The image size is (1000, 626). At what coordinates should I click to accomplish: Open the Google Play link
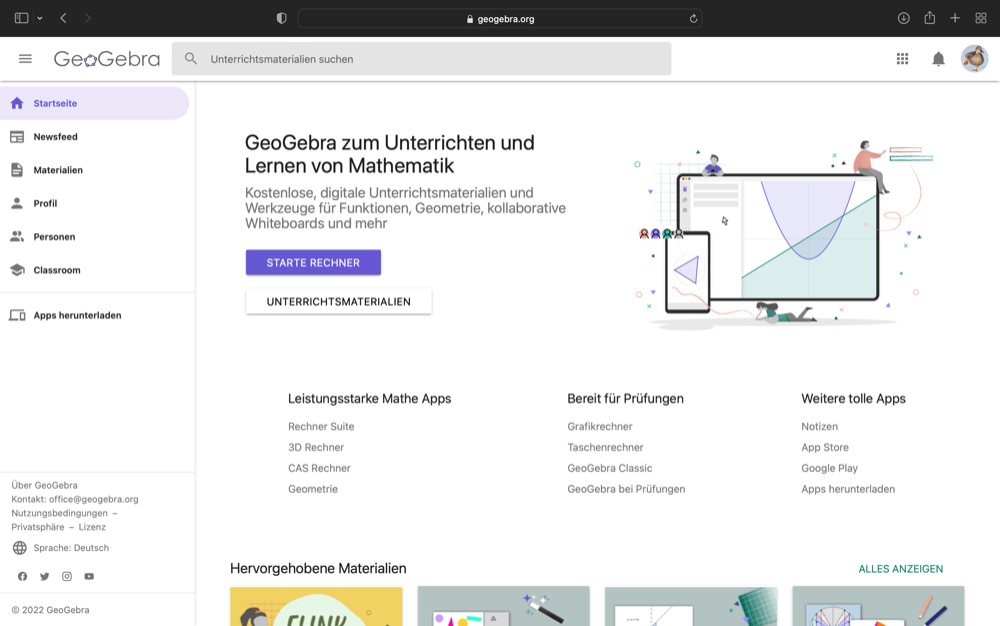click(829, 468)
